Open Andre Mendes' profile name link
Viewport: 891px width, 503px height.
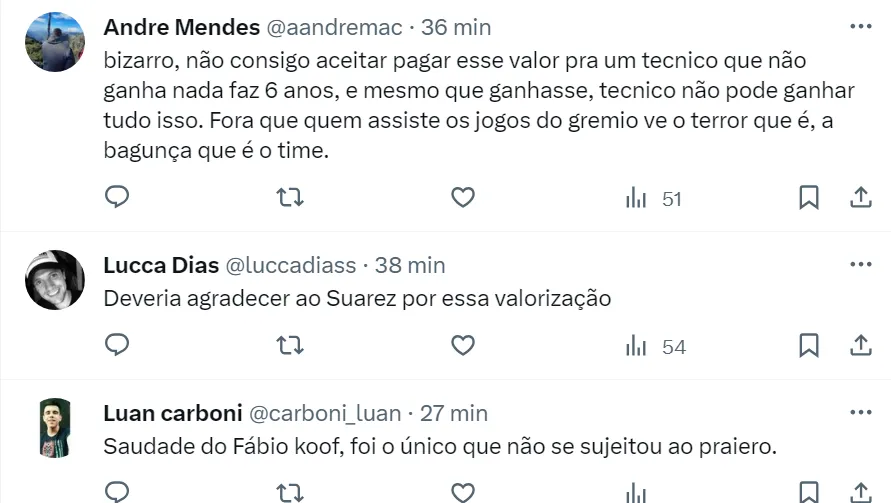tap(181, 27)
